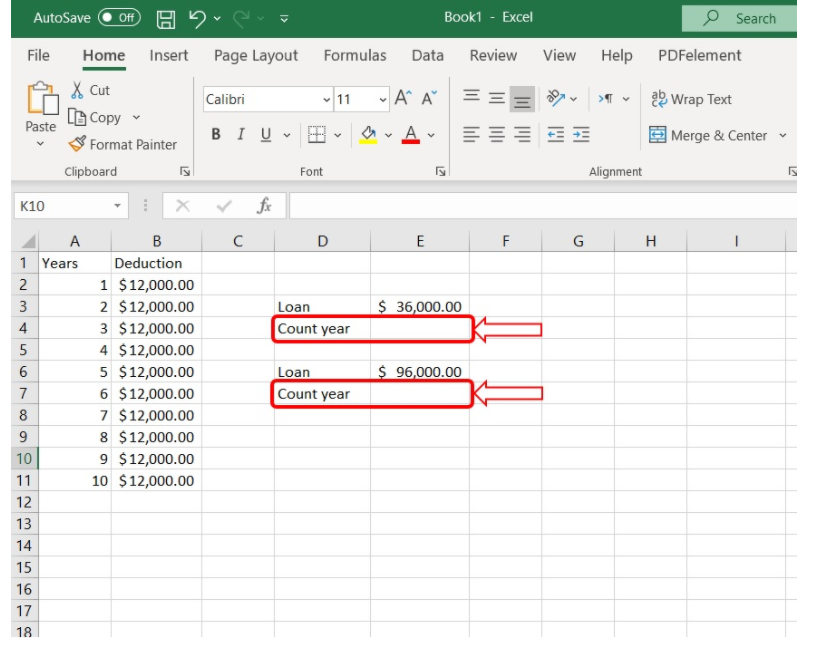Open the View tab

559,55
